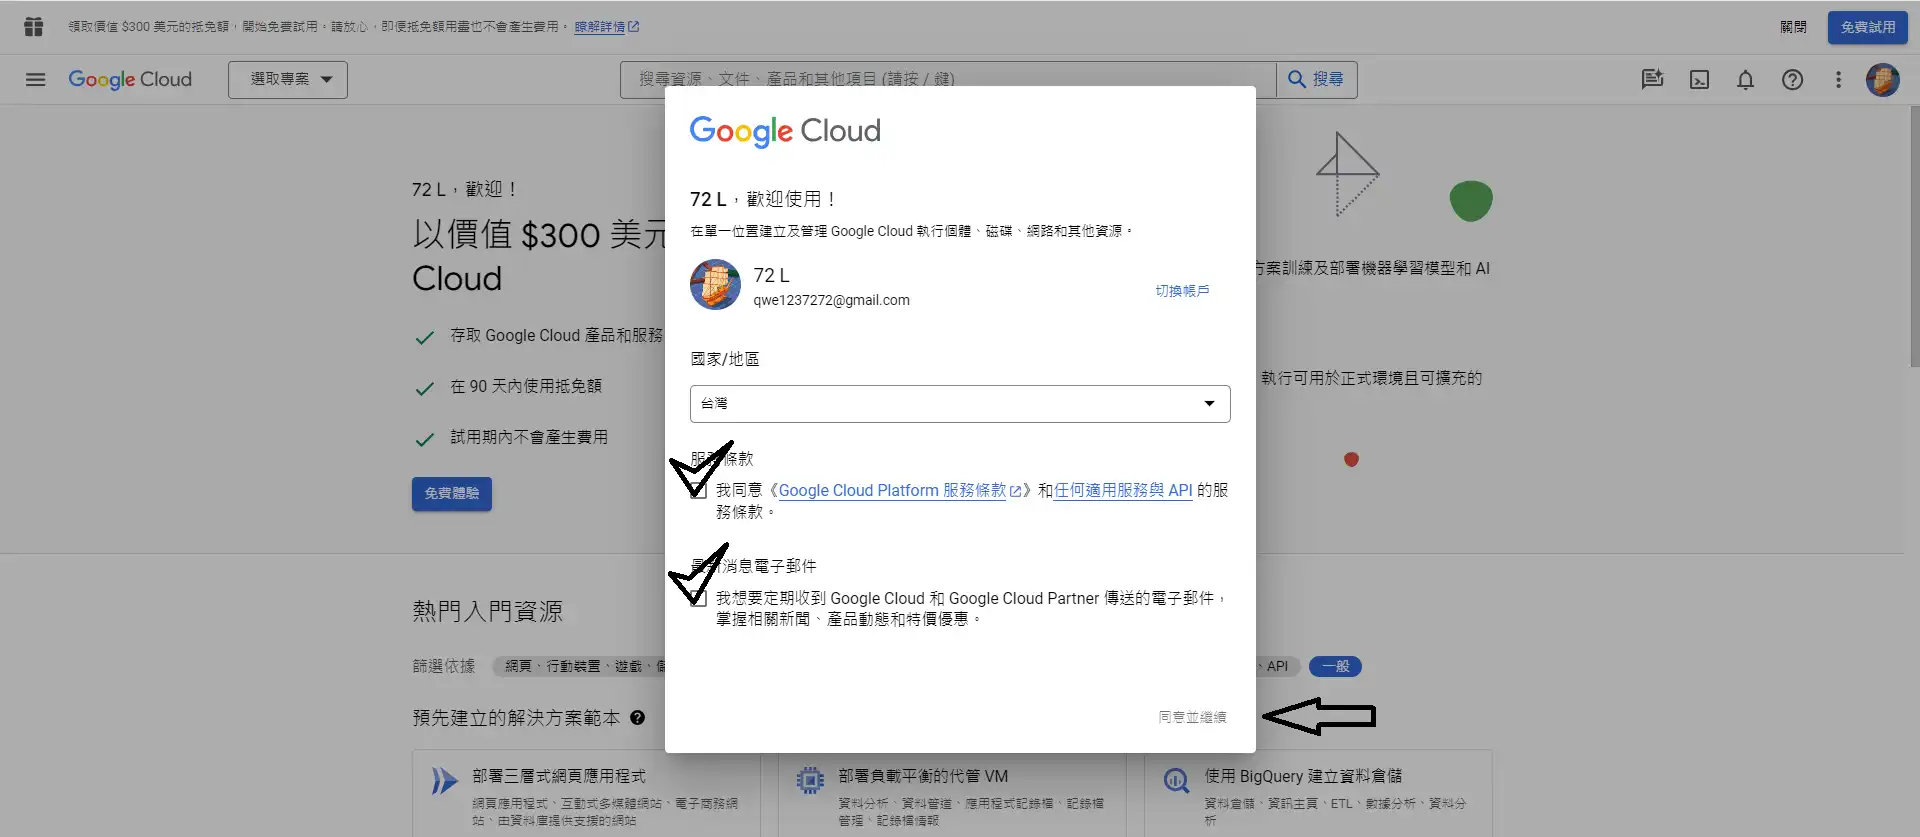Select the 一般 filter chip

(1335, 666)
